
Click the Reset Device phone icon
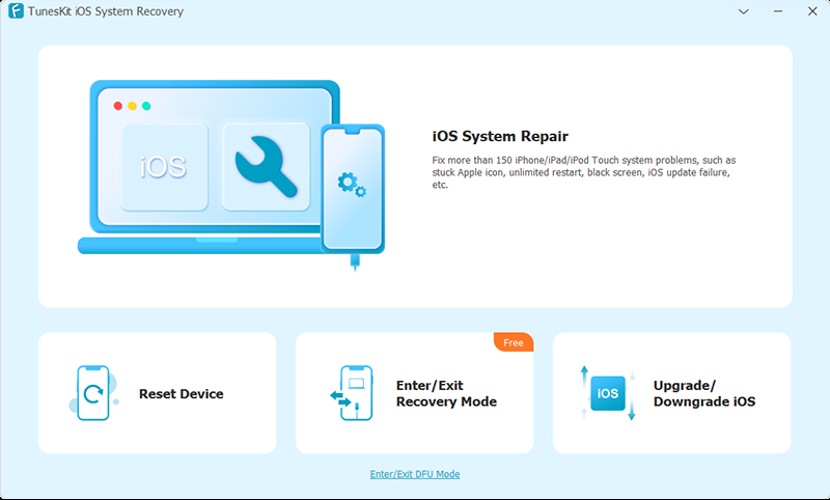[x=92, y=393]
